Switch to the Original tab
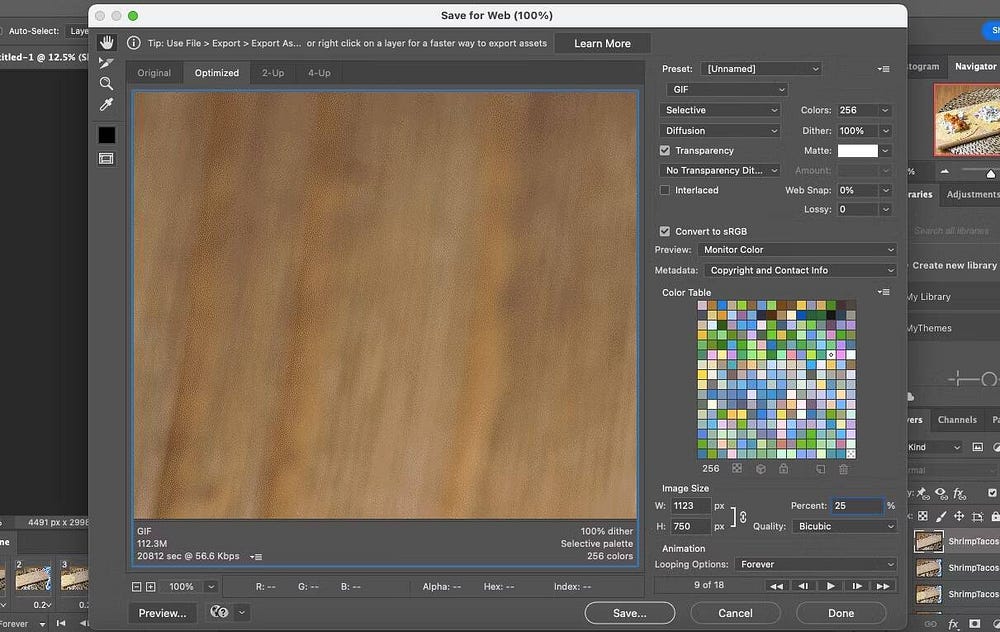The image size is (1000, 632). coord(154,73)
